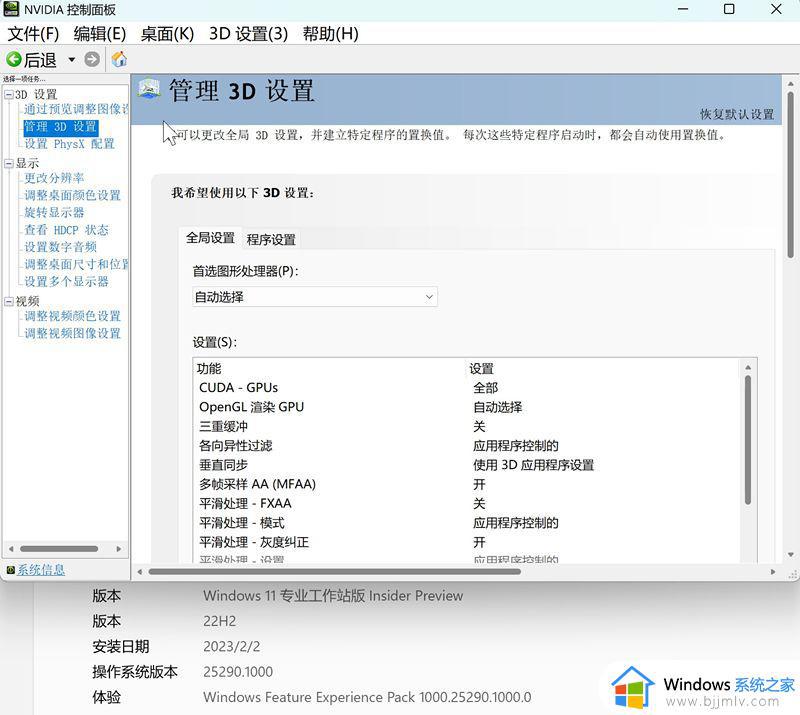
Task: Click the 25290.1000 OS build value
Action: pos(238,672)
